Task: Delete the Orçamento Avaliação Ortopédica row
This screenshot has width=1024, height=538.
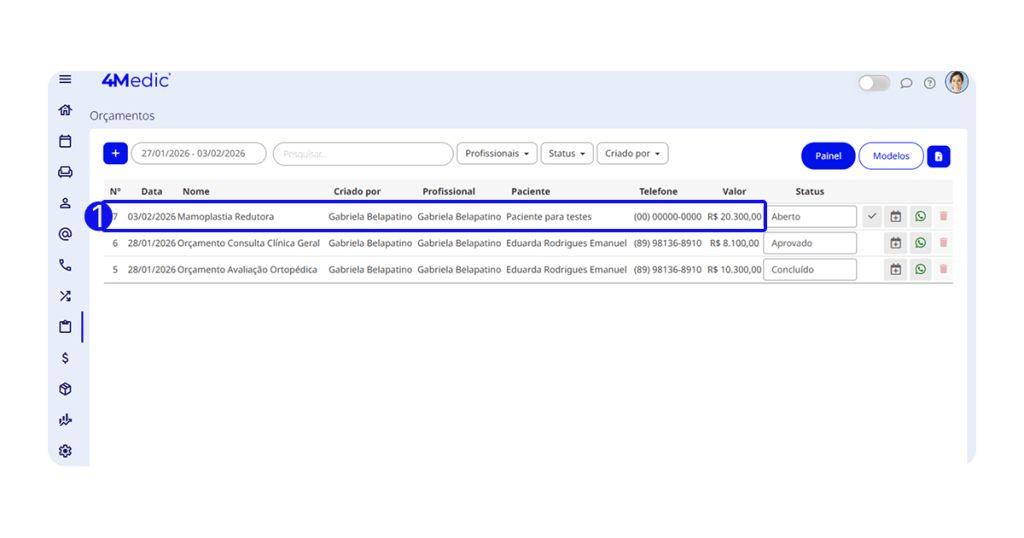Action: [x=943, y=269]
